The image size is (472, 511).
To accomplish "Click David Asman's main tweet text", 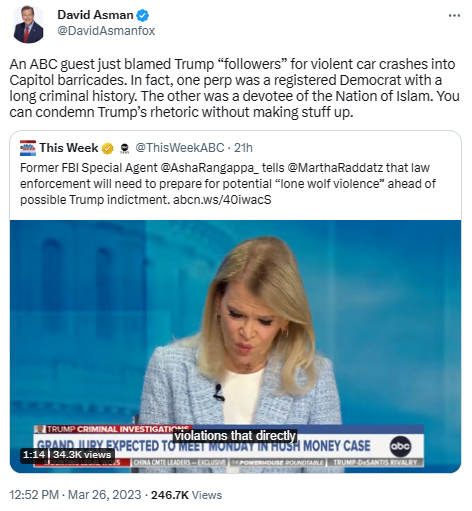I will (235, 88).
